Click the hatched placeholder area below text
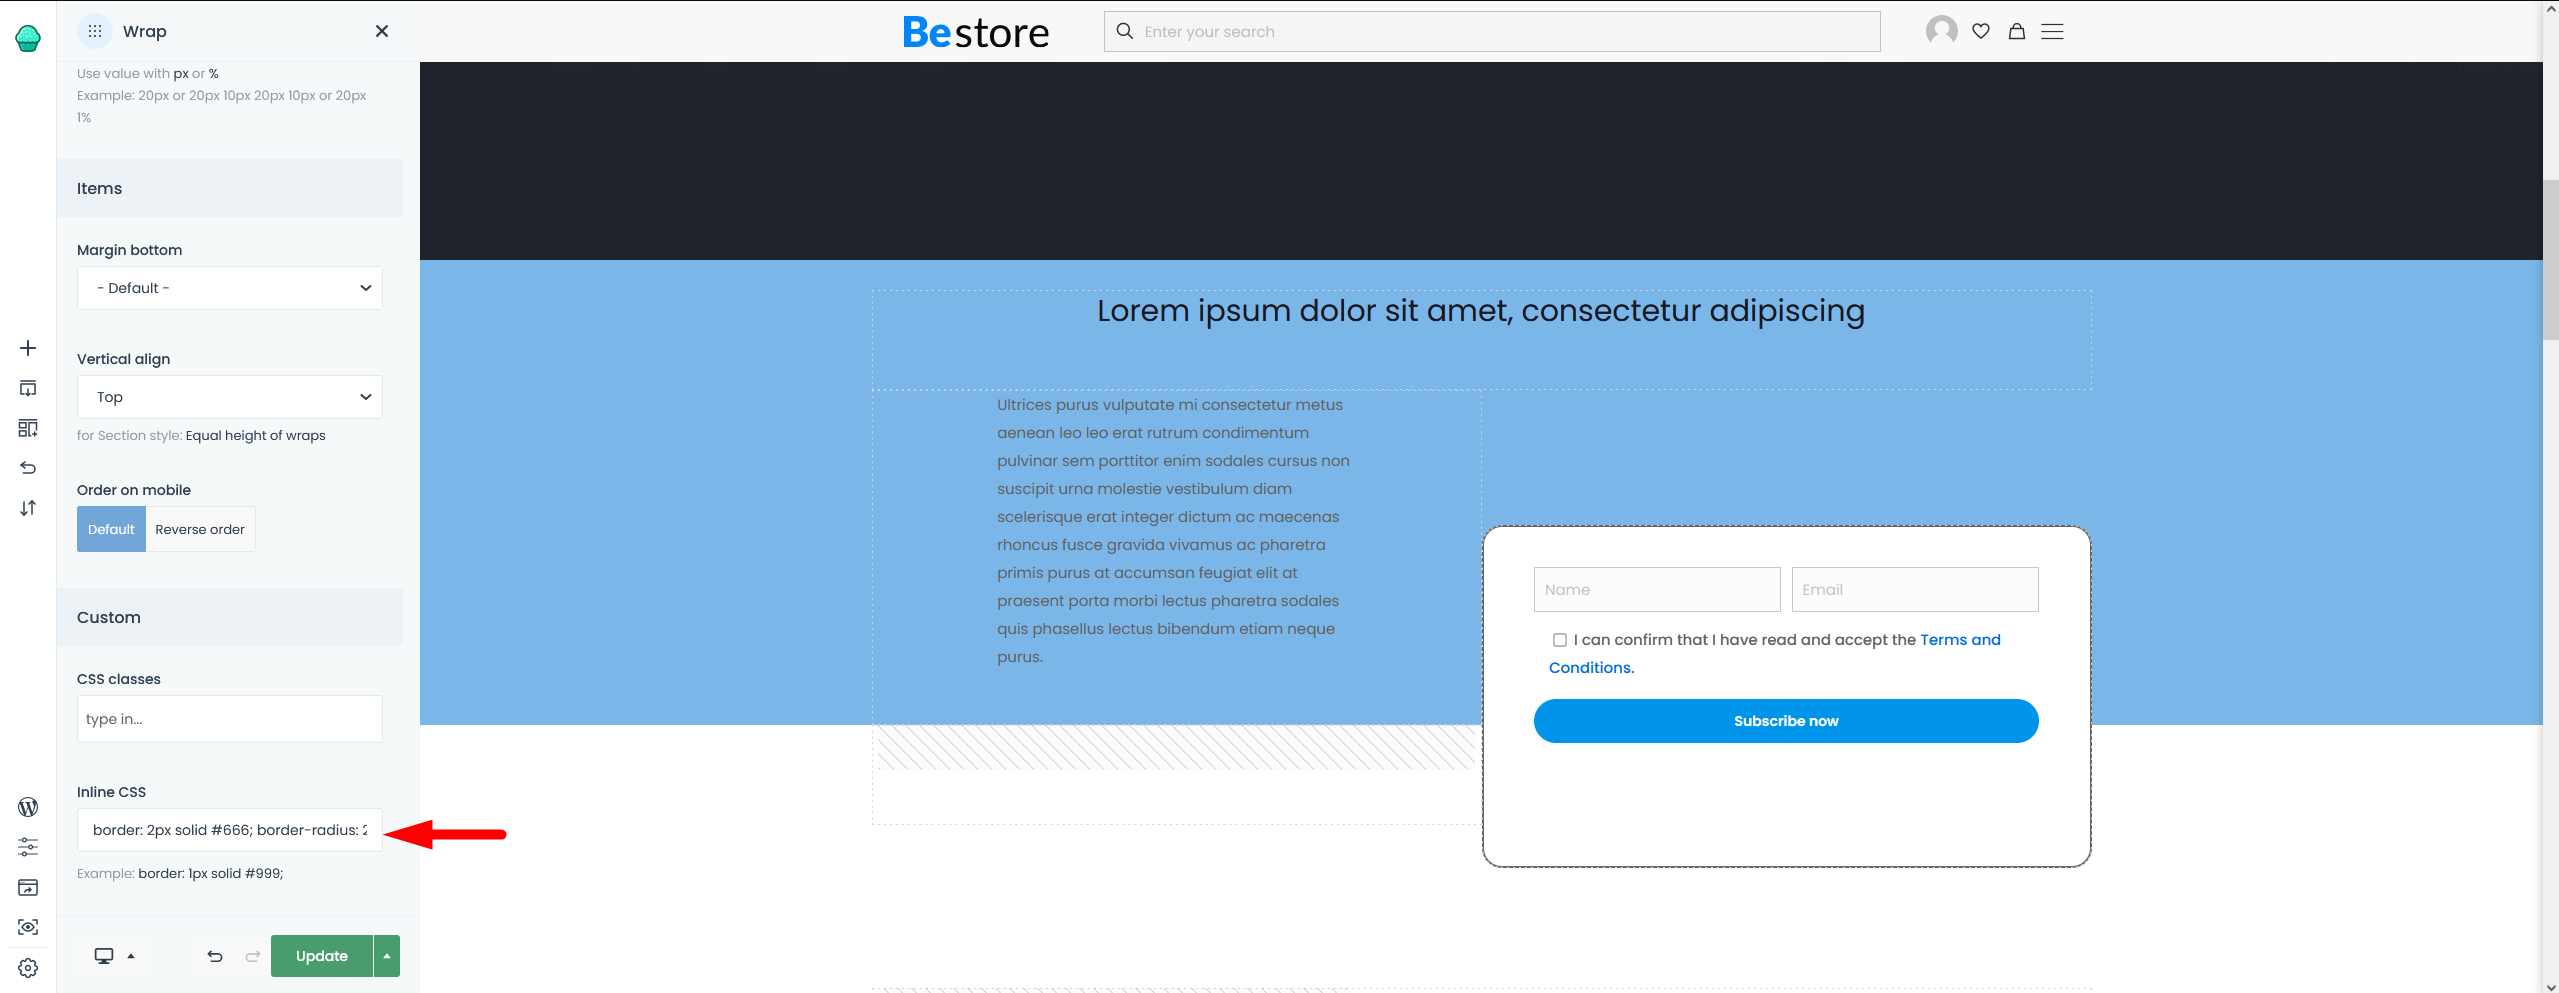2559x993 pixels. 1176,748
